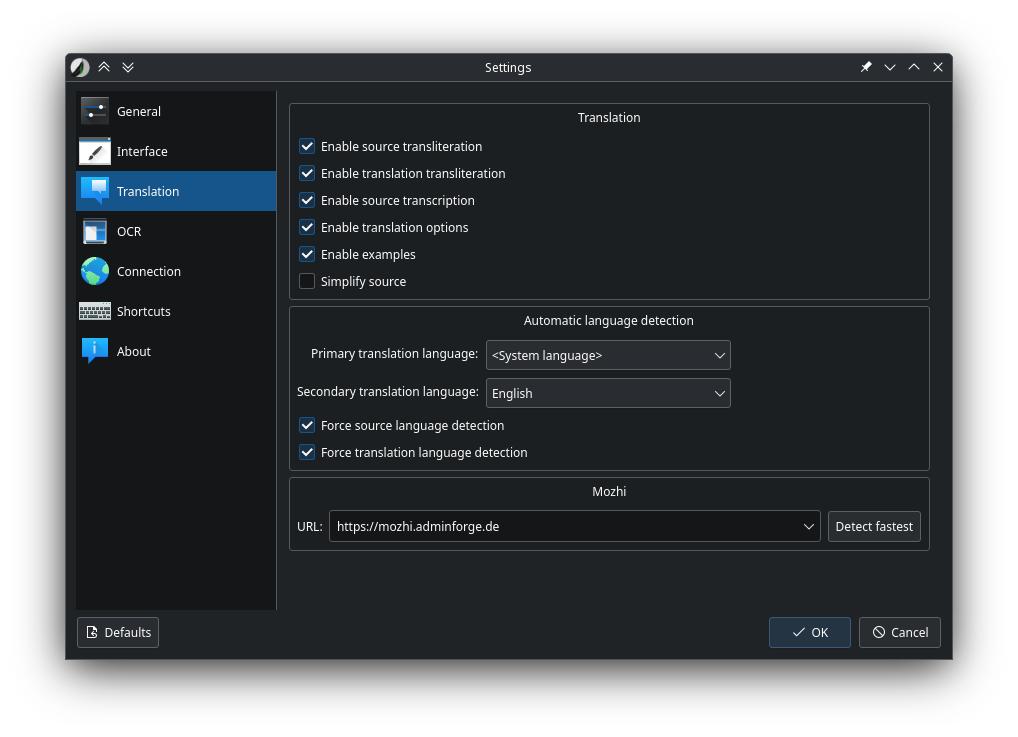Screen dimensions: 1018x737
Task: Open Primary translation language dropdown
Action: pos(608,355)
